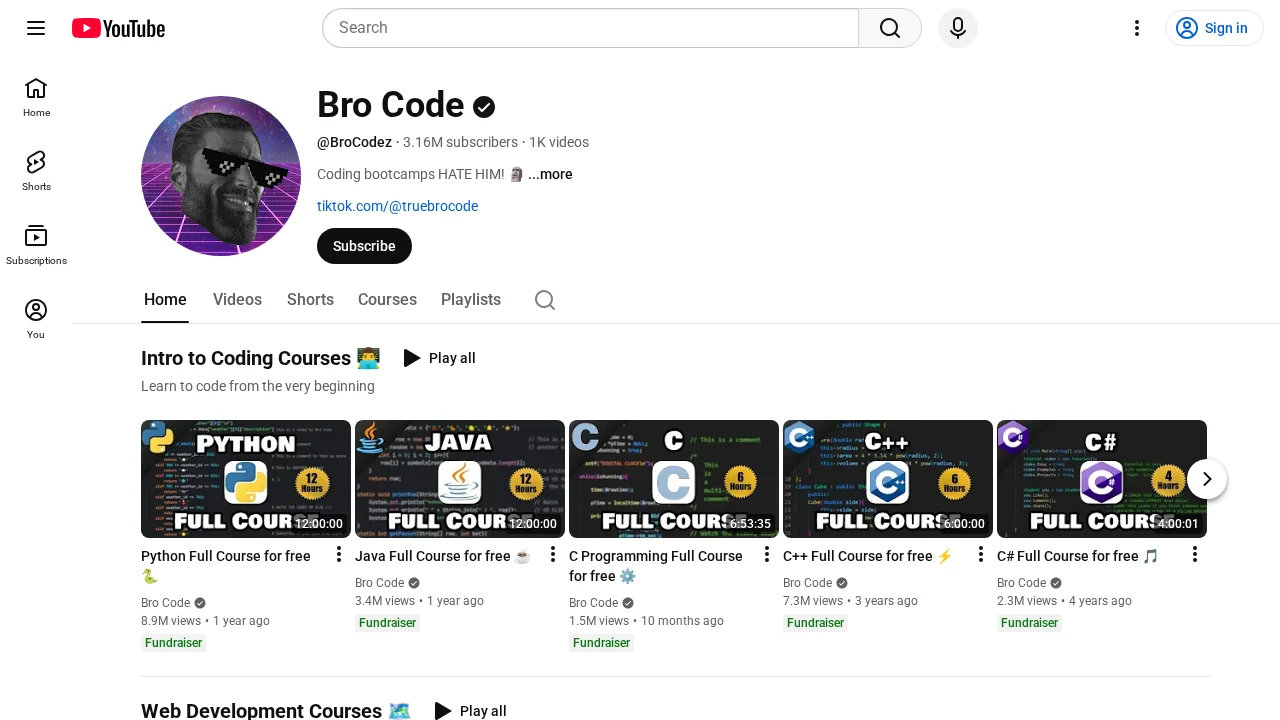This screenshot has height=720, width=1280.
Task: Open the Java Full Course thumbnail
Action: [460, 479]
